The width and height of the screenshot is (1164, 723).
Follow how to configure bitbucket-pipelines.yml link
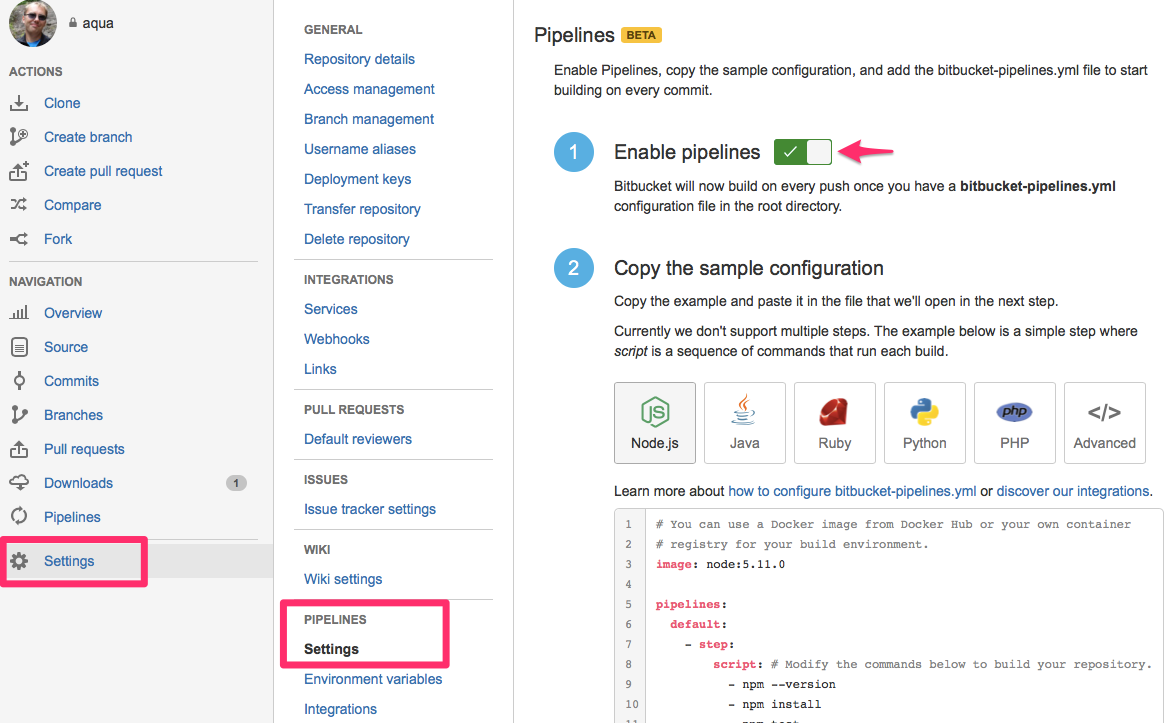click(852, 491)
